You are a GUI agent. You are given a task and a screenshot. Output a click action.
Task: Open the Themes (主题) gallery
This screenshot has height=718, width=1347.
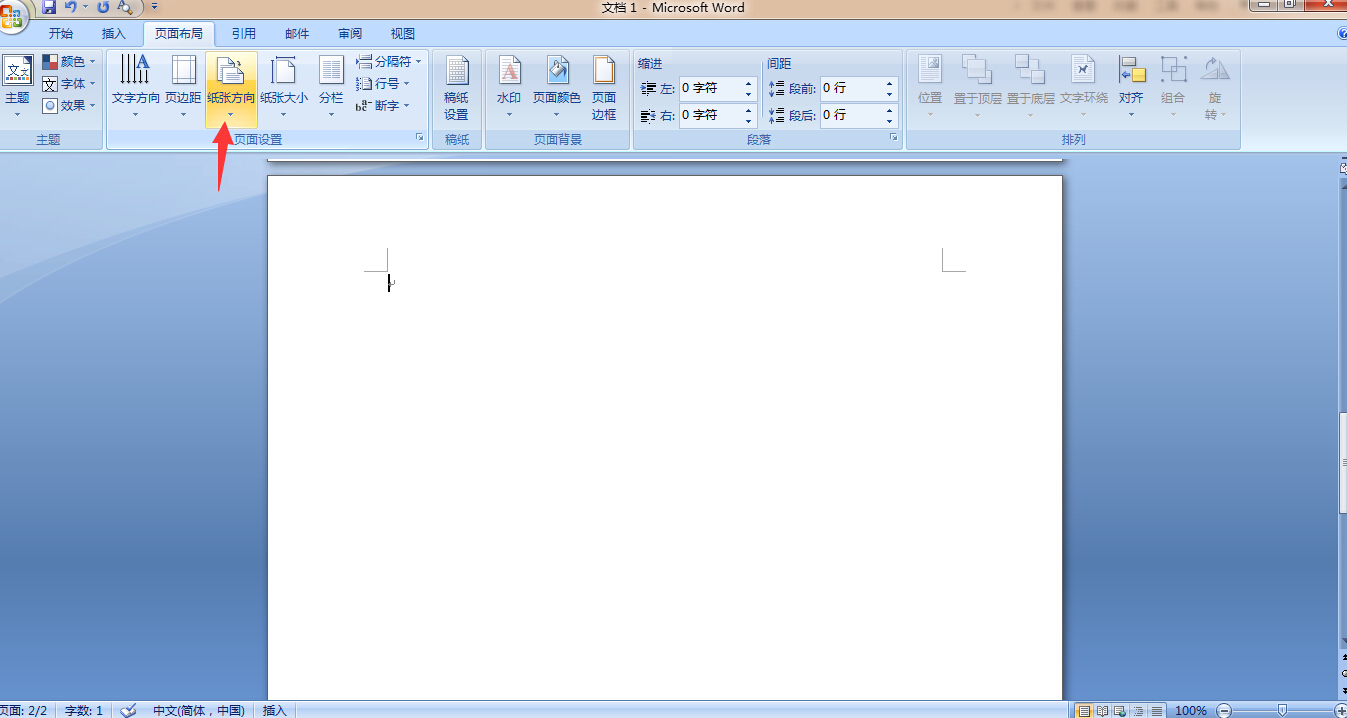pos(17,87)
